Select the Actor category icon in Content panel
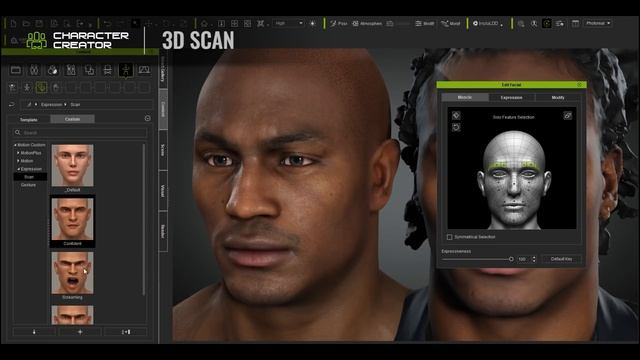Image resolution: width=640 pixels, height=360 pixels. point(34,70)
